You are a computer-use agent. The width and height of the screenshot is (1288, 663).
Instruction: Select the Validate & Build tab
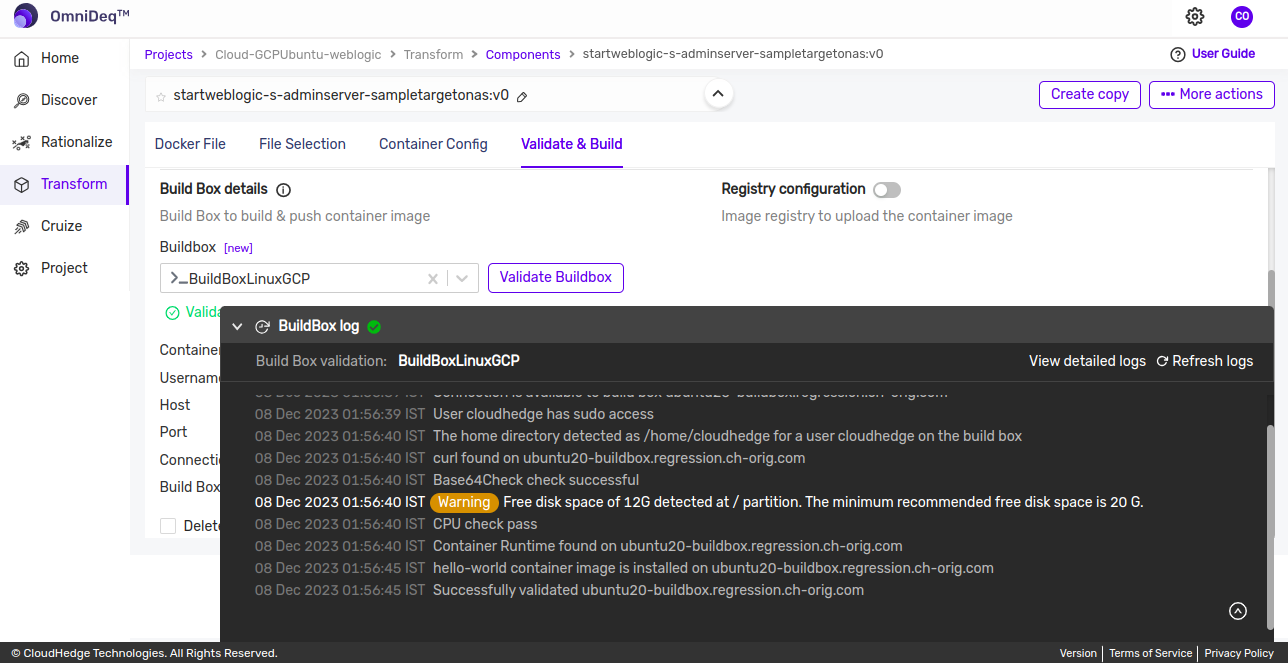tap(572, 144)
